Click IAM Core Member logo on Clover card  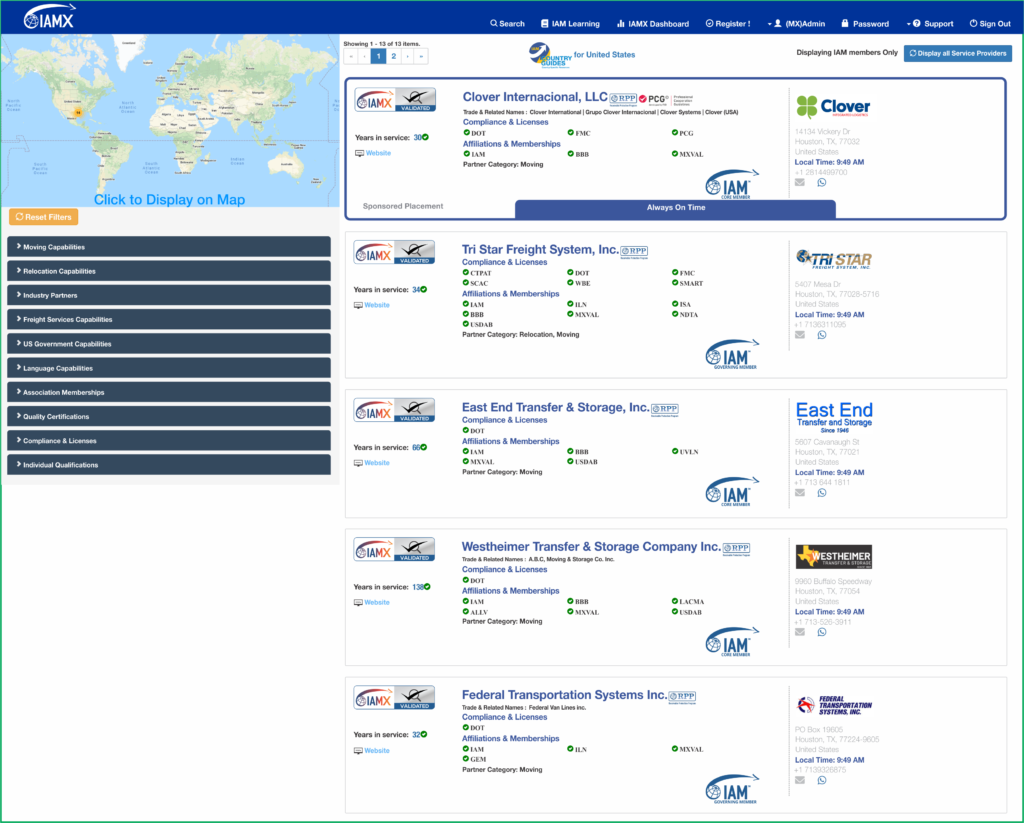tap(732, 184)
